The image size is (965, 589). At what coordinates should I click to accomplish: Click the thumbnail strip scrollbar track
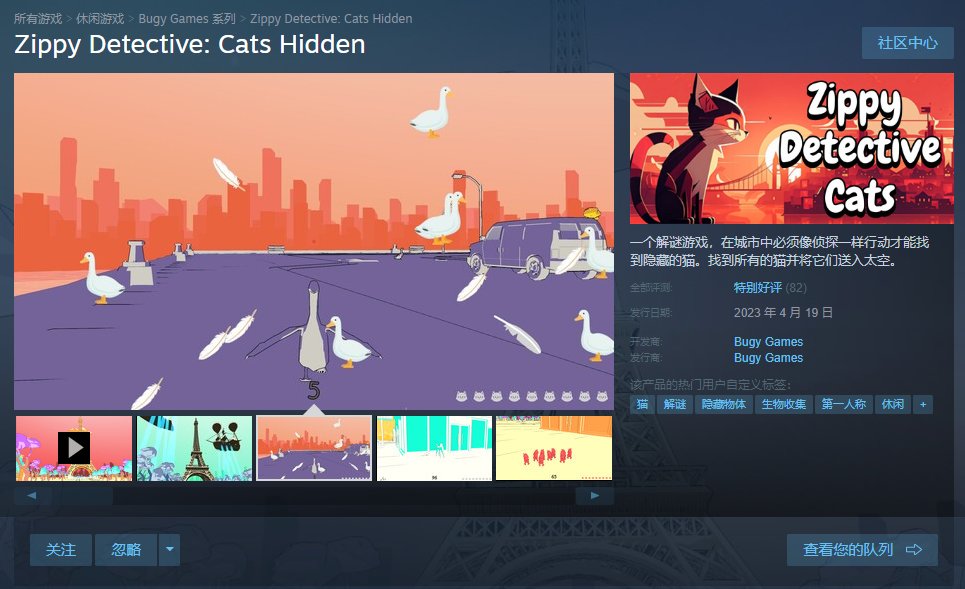345,496
